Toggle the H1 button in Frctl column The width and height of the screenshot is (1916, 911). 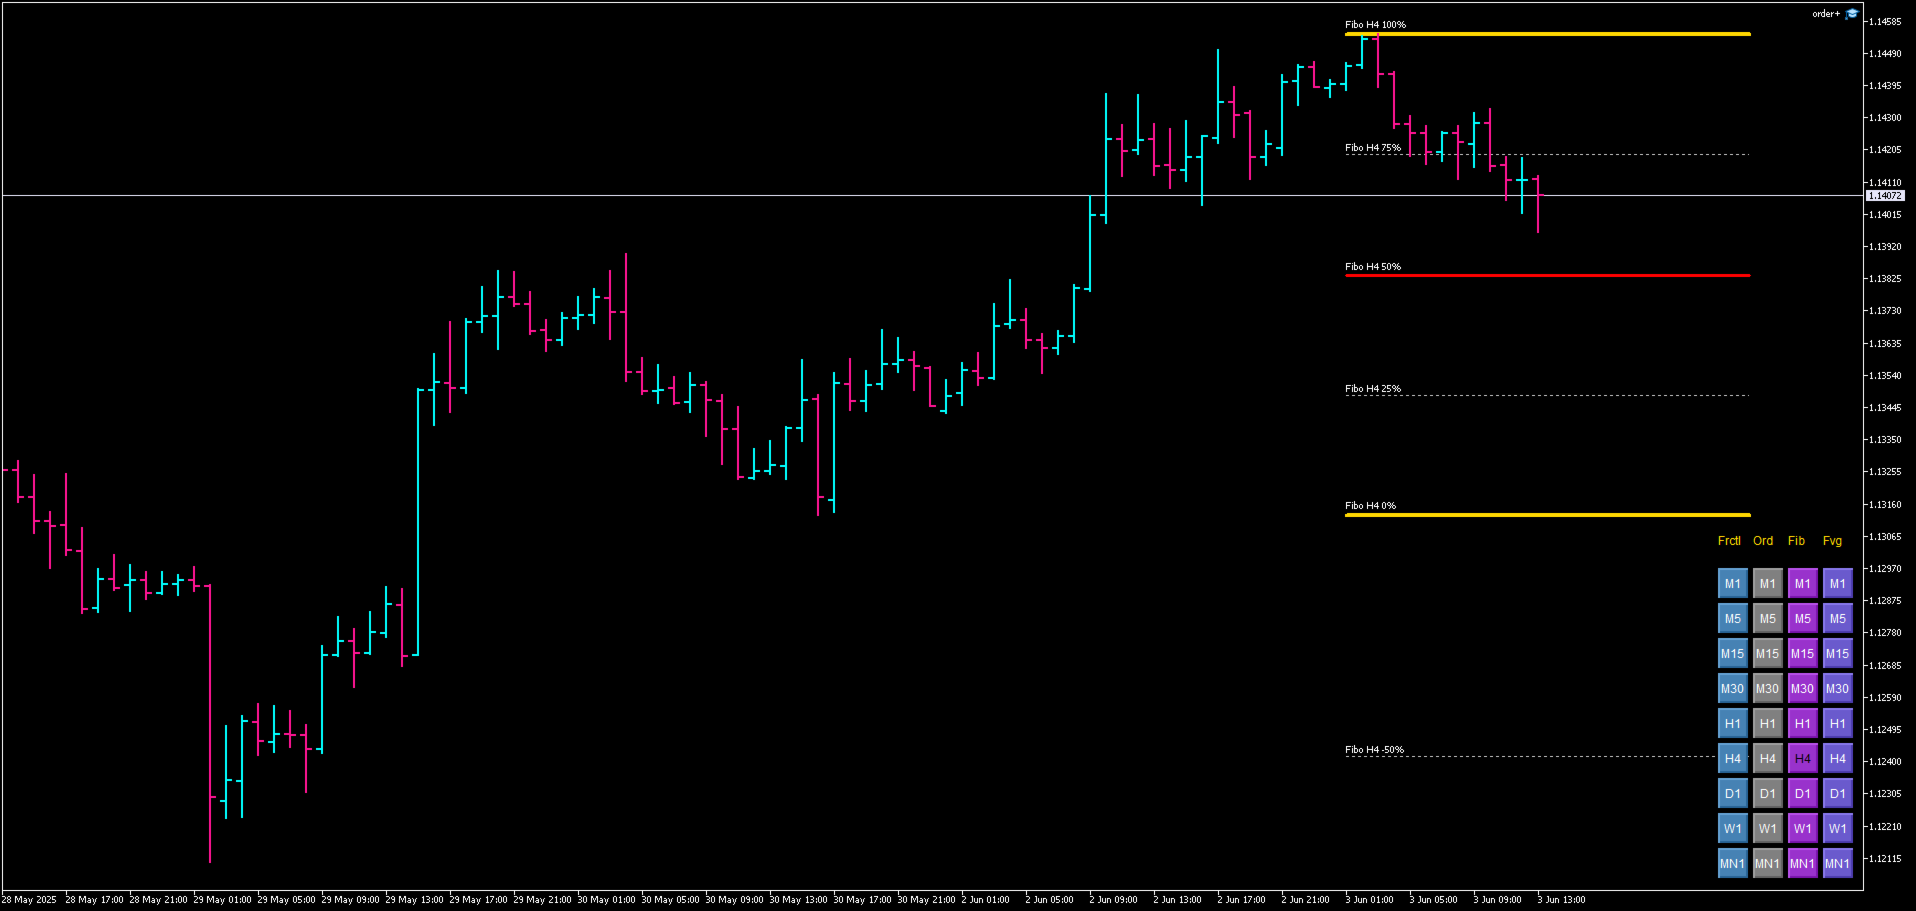pyautogui.click(x=1732, y=724)
